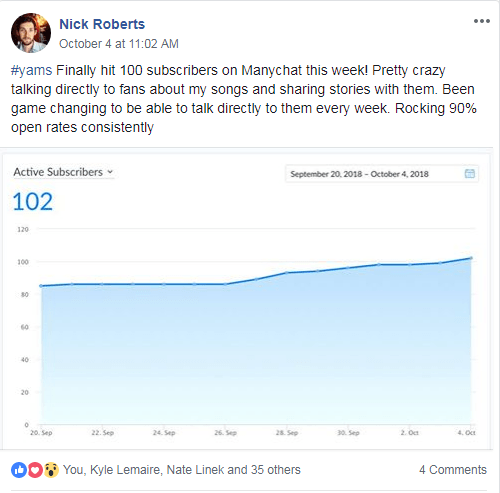
Task: Click the yellow Wow reaction icon
Action: click(x=51, y=470)
